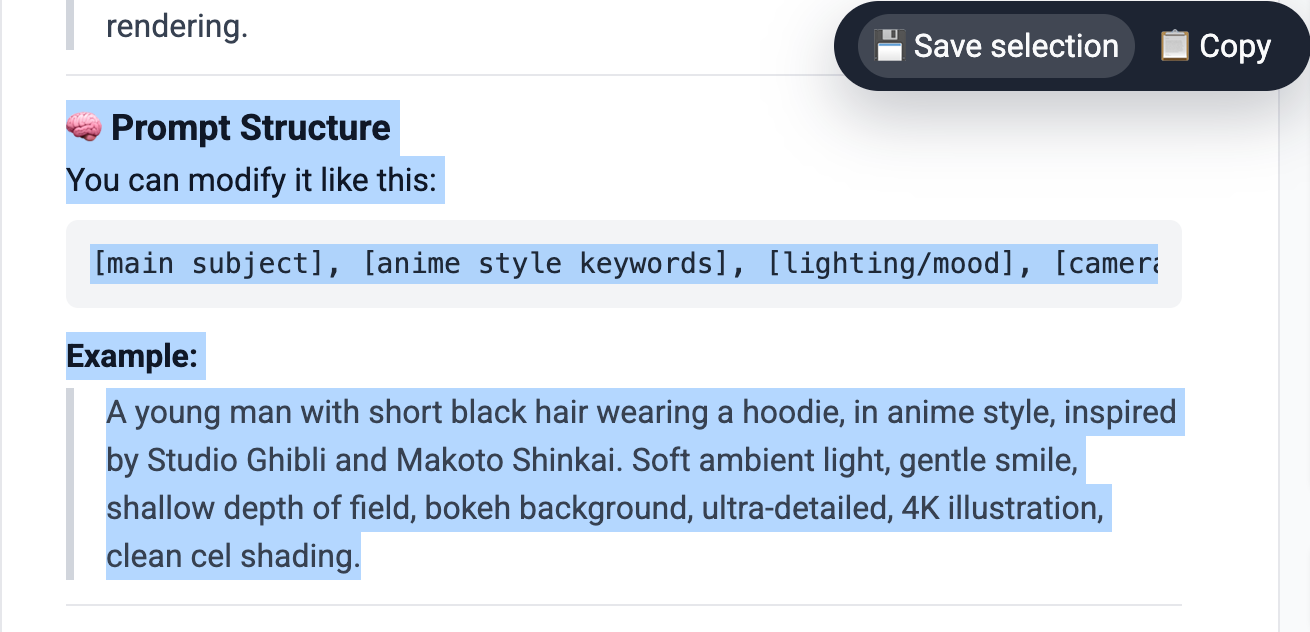The height and width of the screenshot is (632, 1310).
Task: Click inside the prompt structure code block
Action: pyautogui.click(x=624, y=263)
